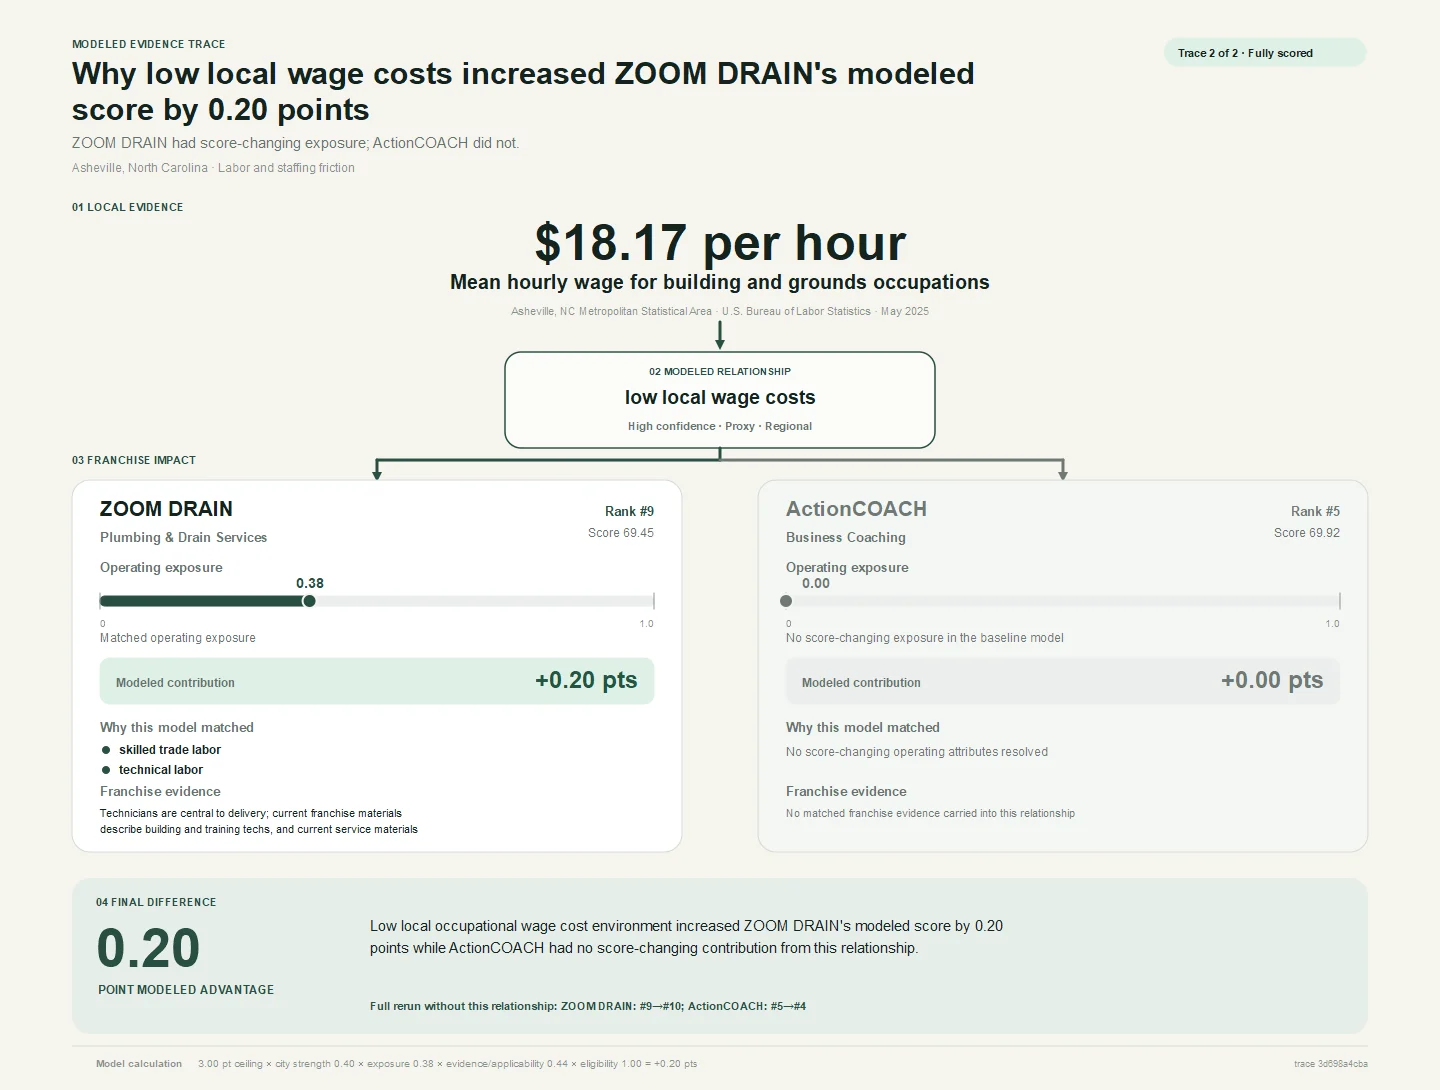Click 'Score 69.45' value

click(621, 533)
